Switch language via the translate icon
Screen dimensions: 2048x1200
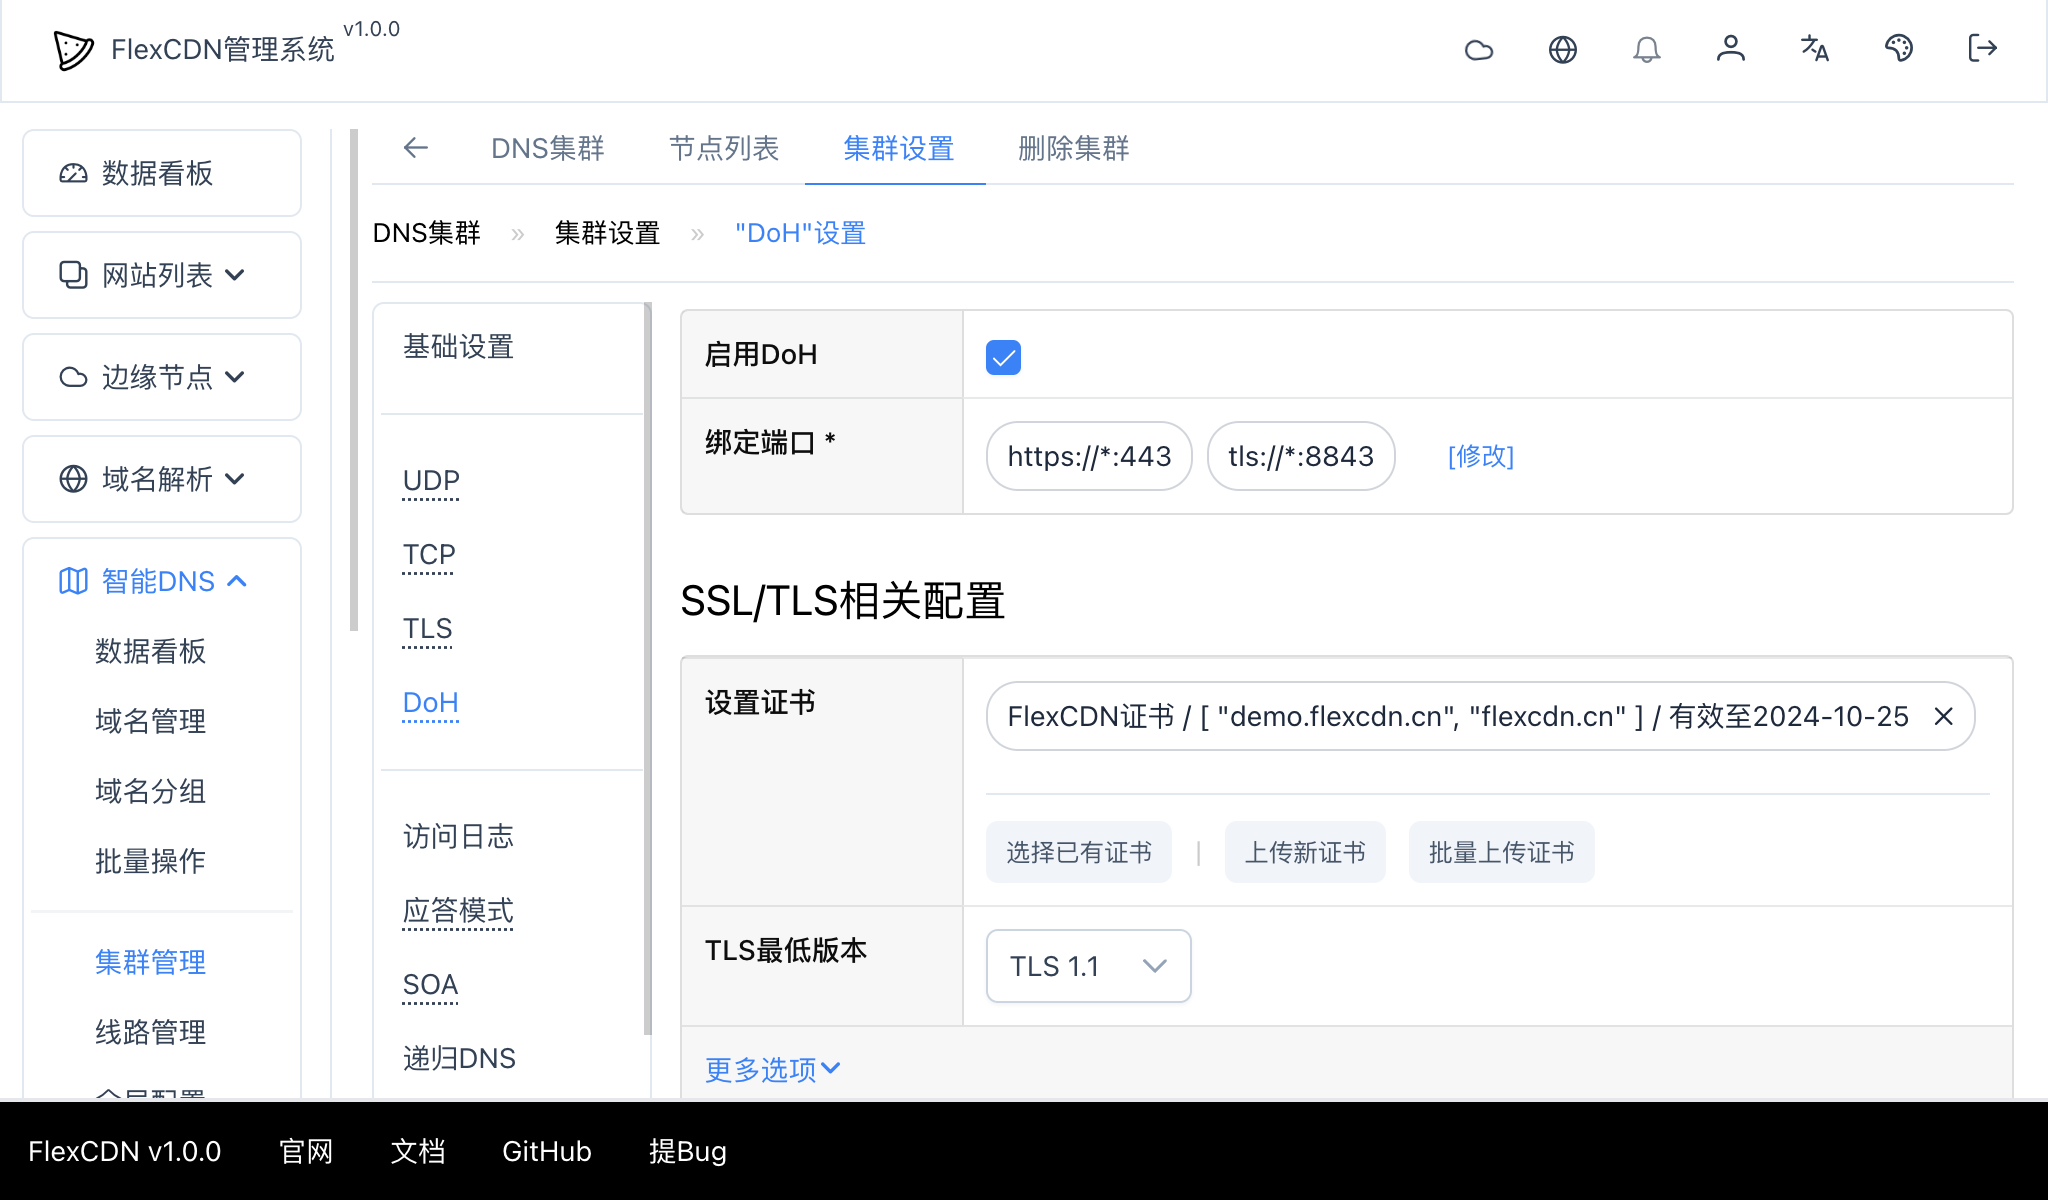[x=1814, y=49]
